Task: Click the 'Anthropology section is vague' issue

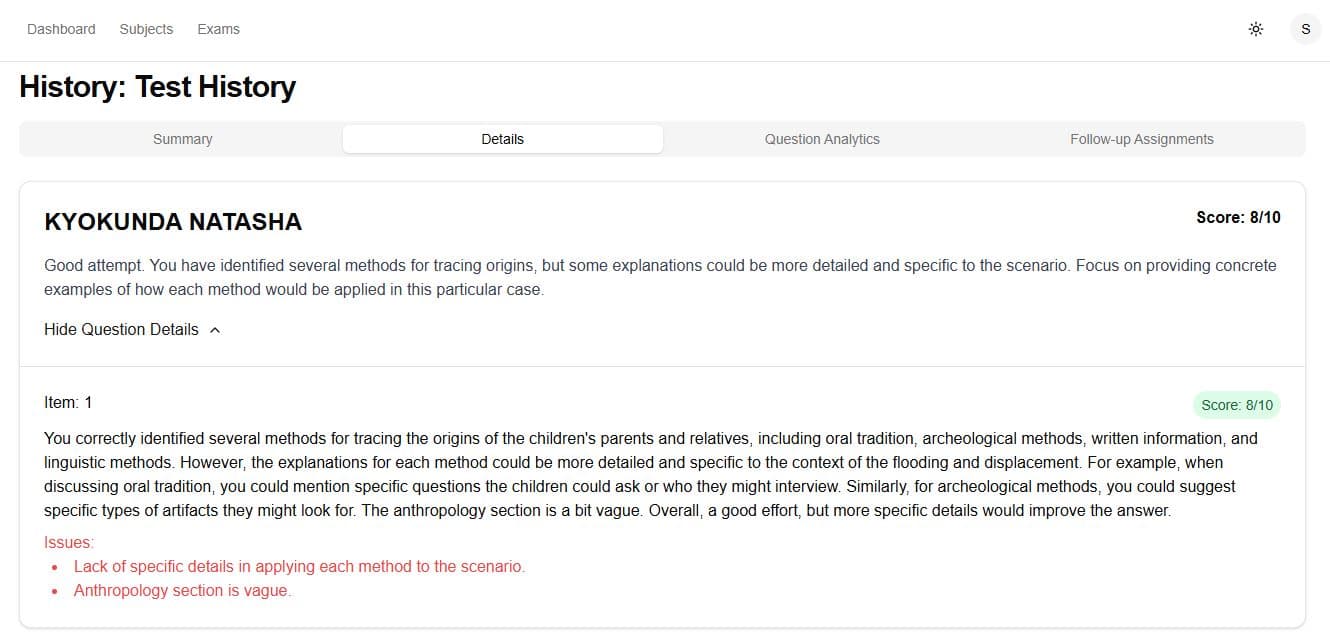Action: click(182, 590)
